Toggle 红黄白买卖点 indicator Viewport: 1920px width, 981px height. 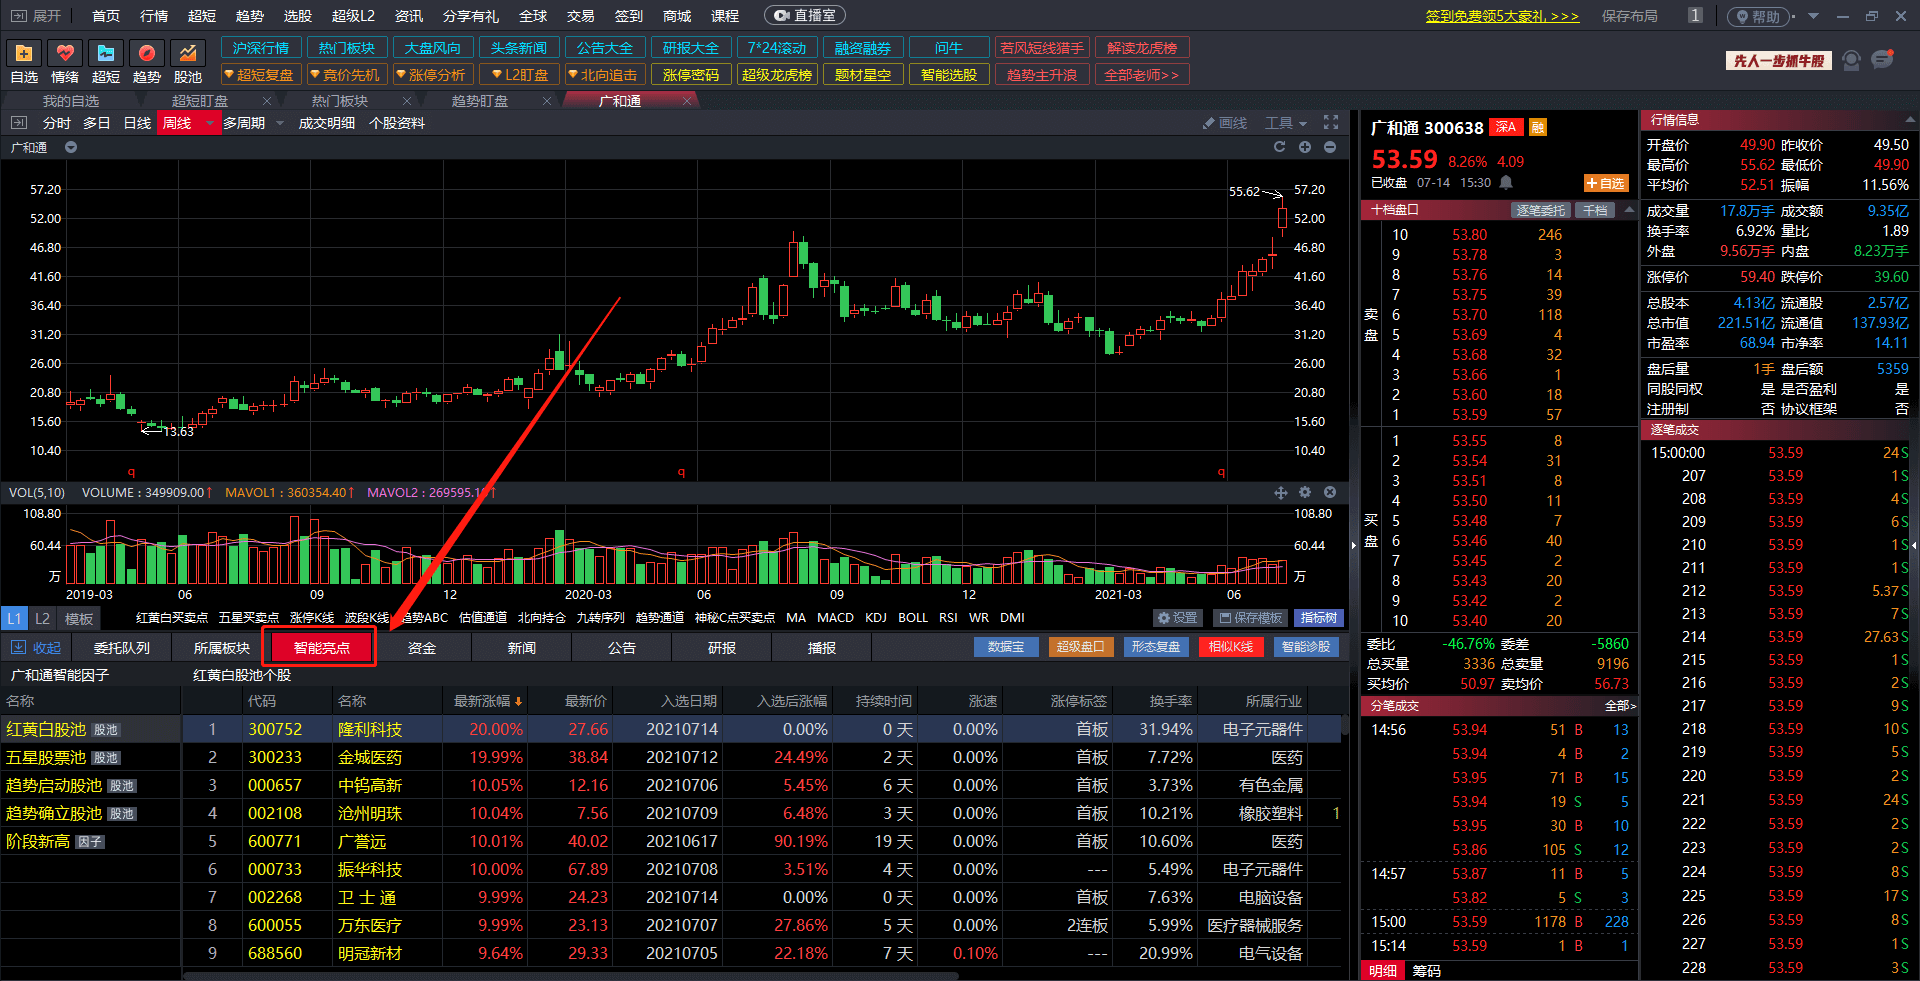pyautogui.click(x=172, y=618)
